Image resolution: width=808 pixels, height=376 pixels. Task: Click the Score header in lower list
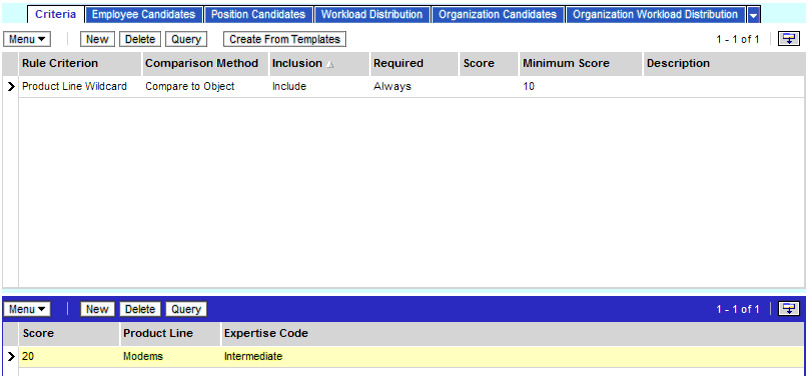coord(69,334)
